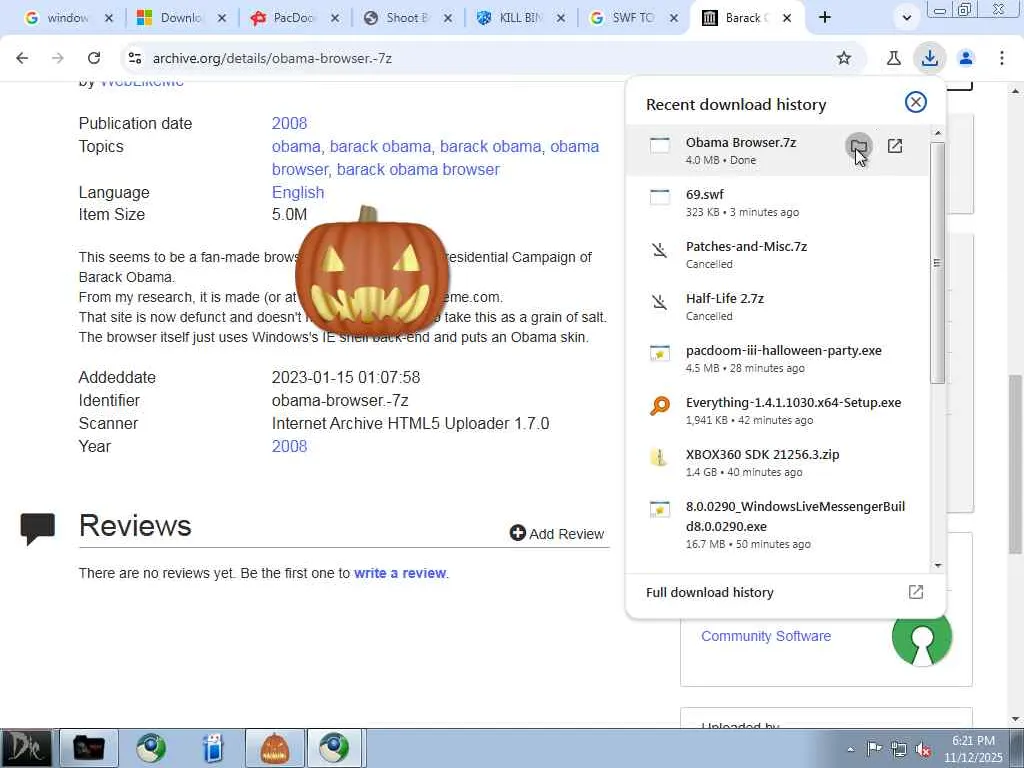Click the floating jack-o-lantern pumpkin
This screenshot has height=768, width=1024.
click(372, 271)
